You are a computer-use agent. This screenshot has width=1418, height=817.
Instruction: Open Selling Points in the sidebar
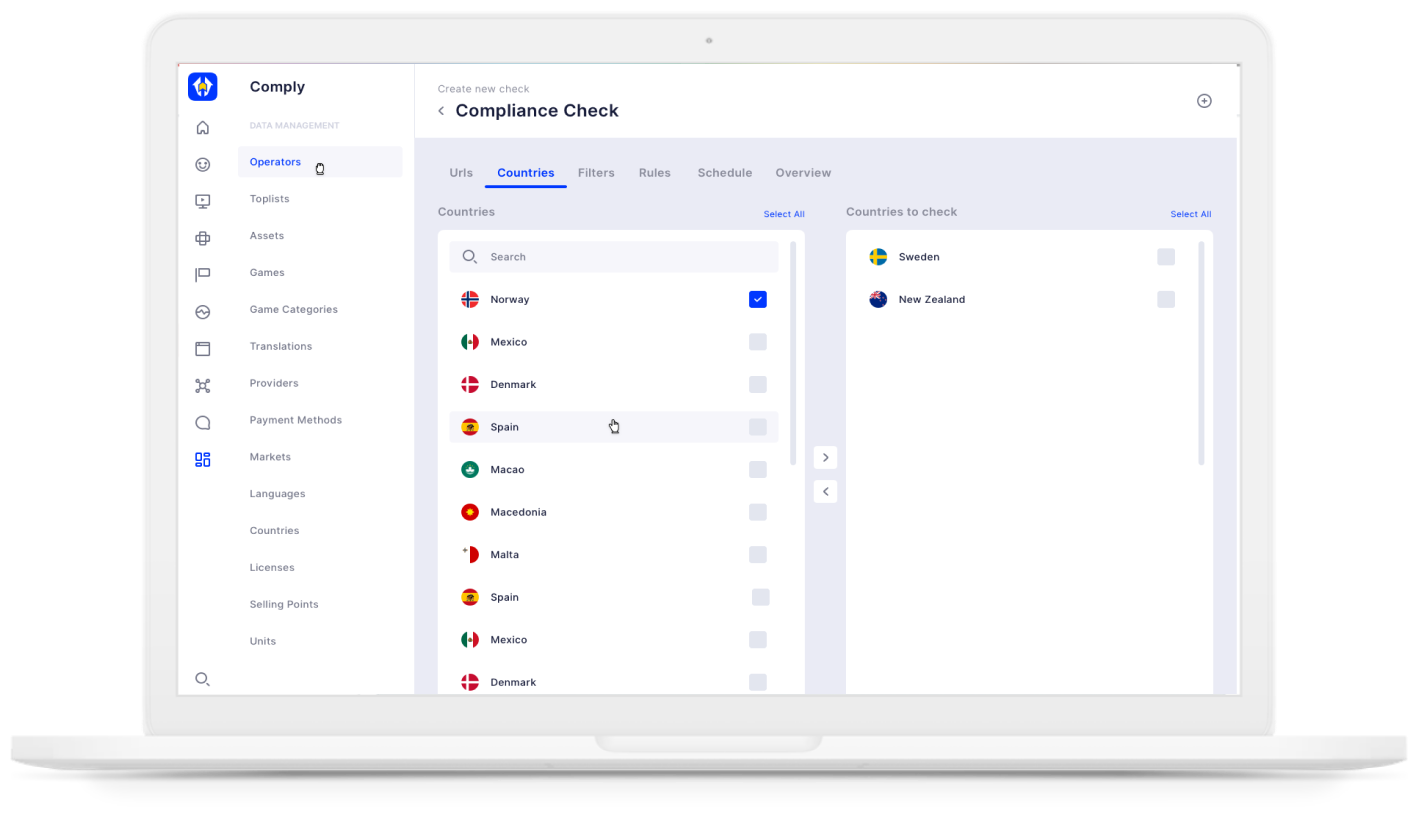click(284, 605)
